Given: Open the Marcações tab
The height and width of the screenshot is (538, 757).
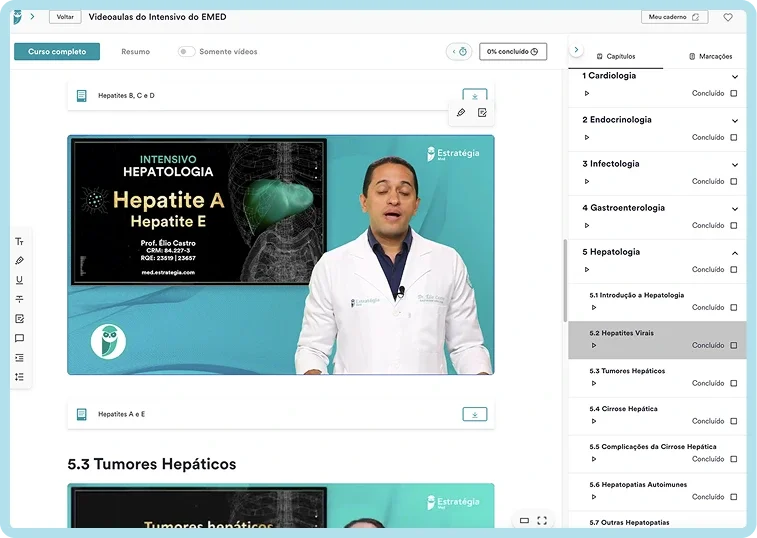Looking at the screenshot, I should [x=711, y=57].
